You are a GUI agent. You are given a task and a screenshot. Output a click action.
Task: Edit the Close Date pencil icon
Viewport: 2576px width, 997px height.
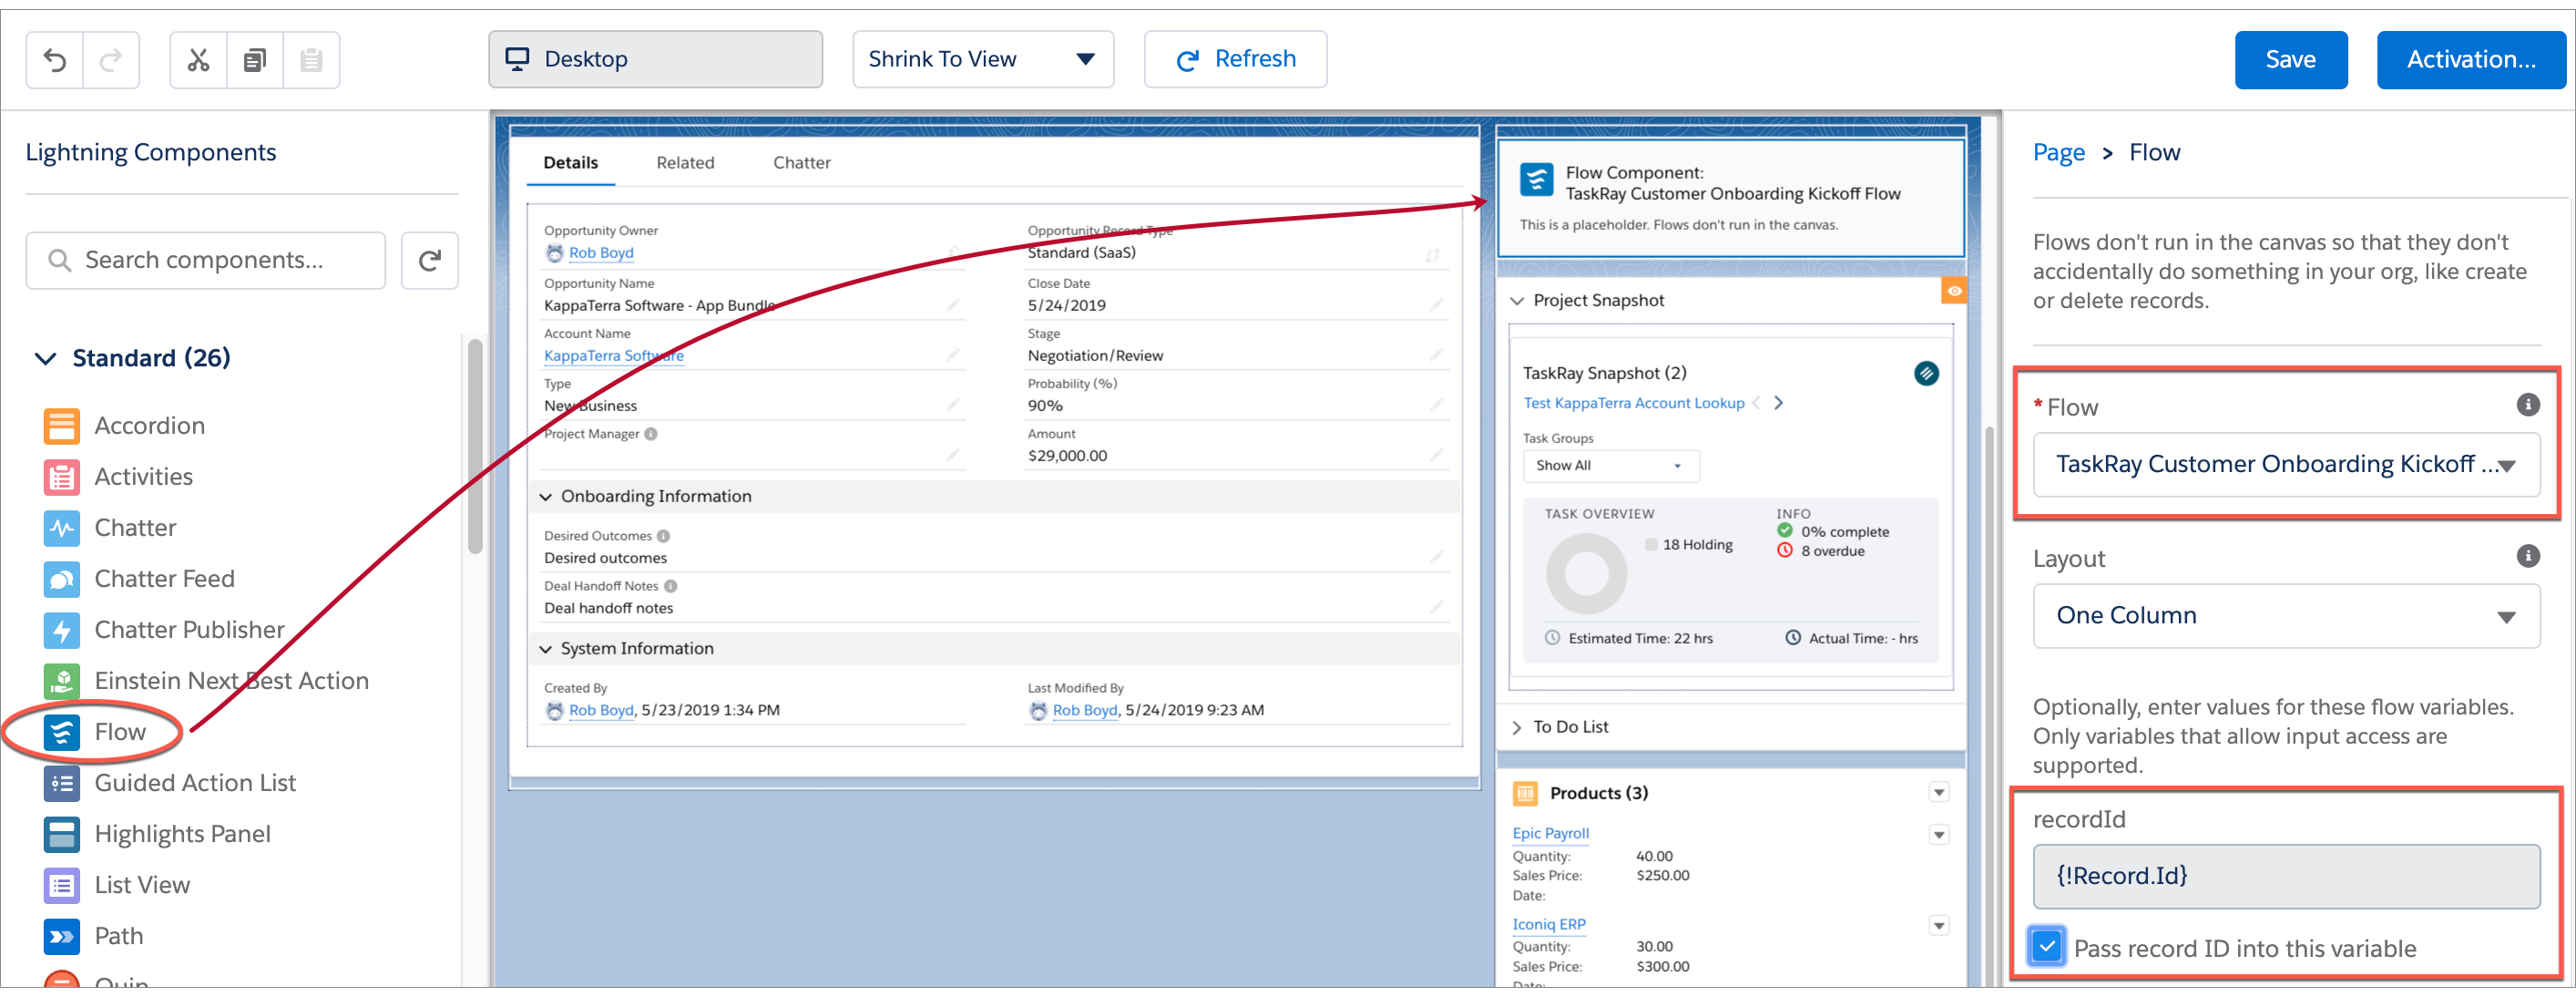pyautogui.click(x=1436, y=304)
